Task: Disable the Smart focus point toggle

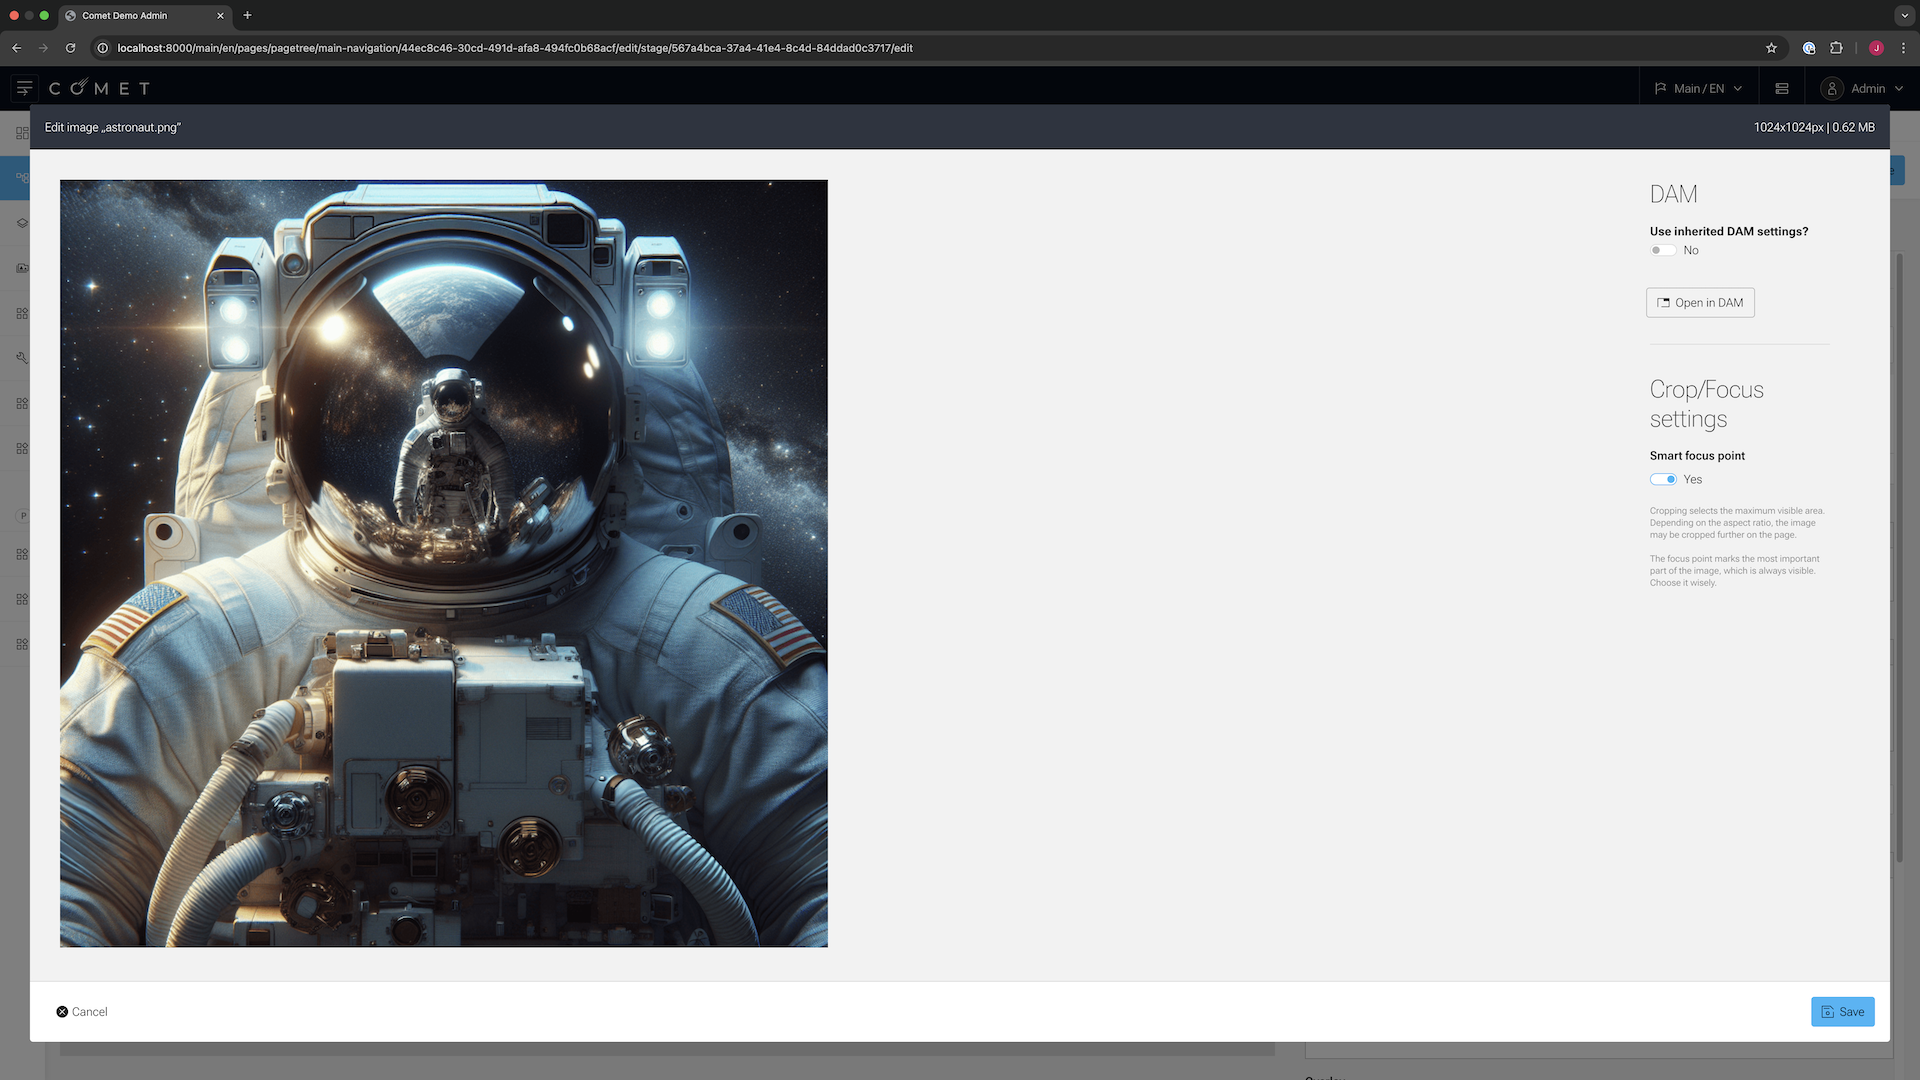Action: click(1664, 479)
